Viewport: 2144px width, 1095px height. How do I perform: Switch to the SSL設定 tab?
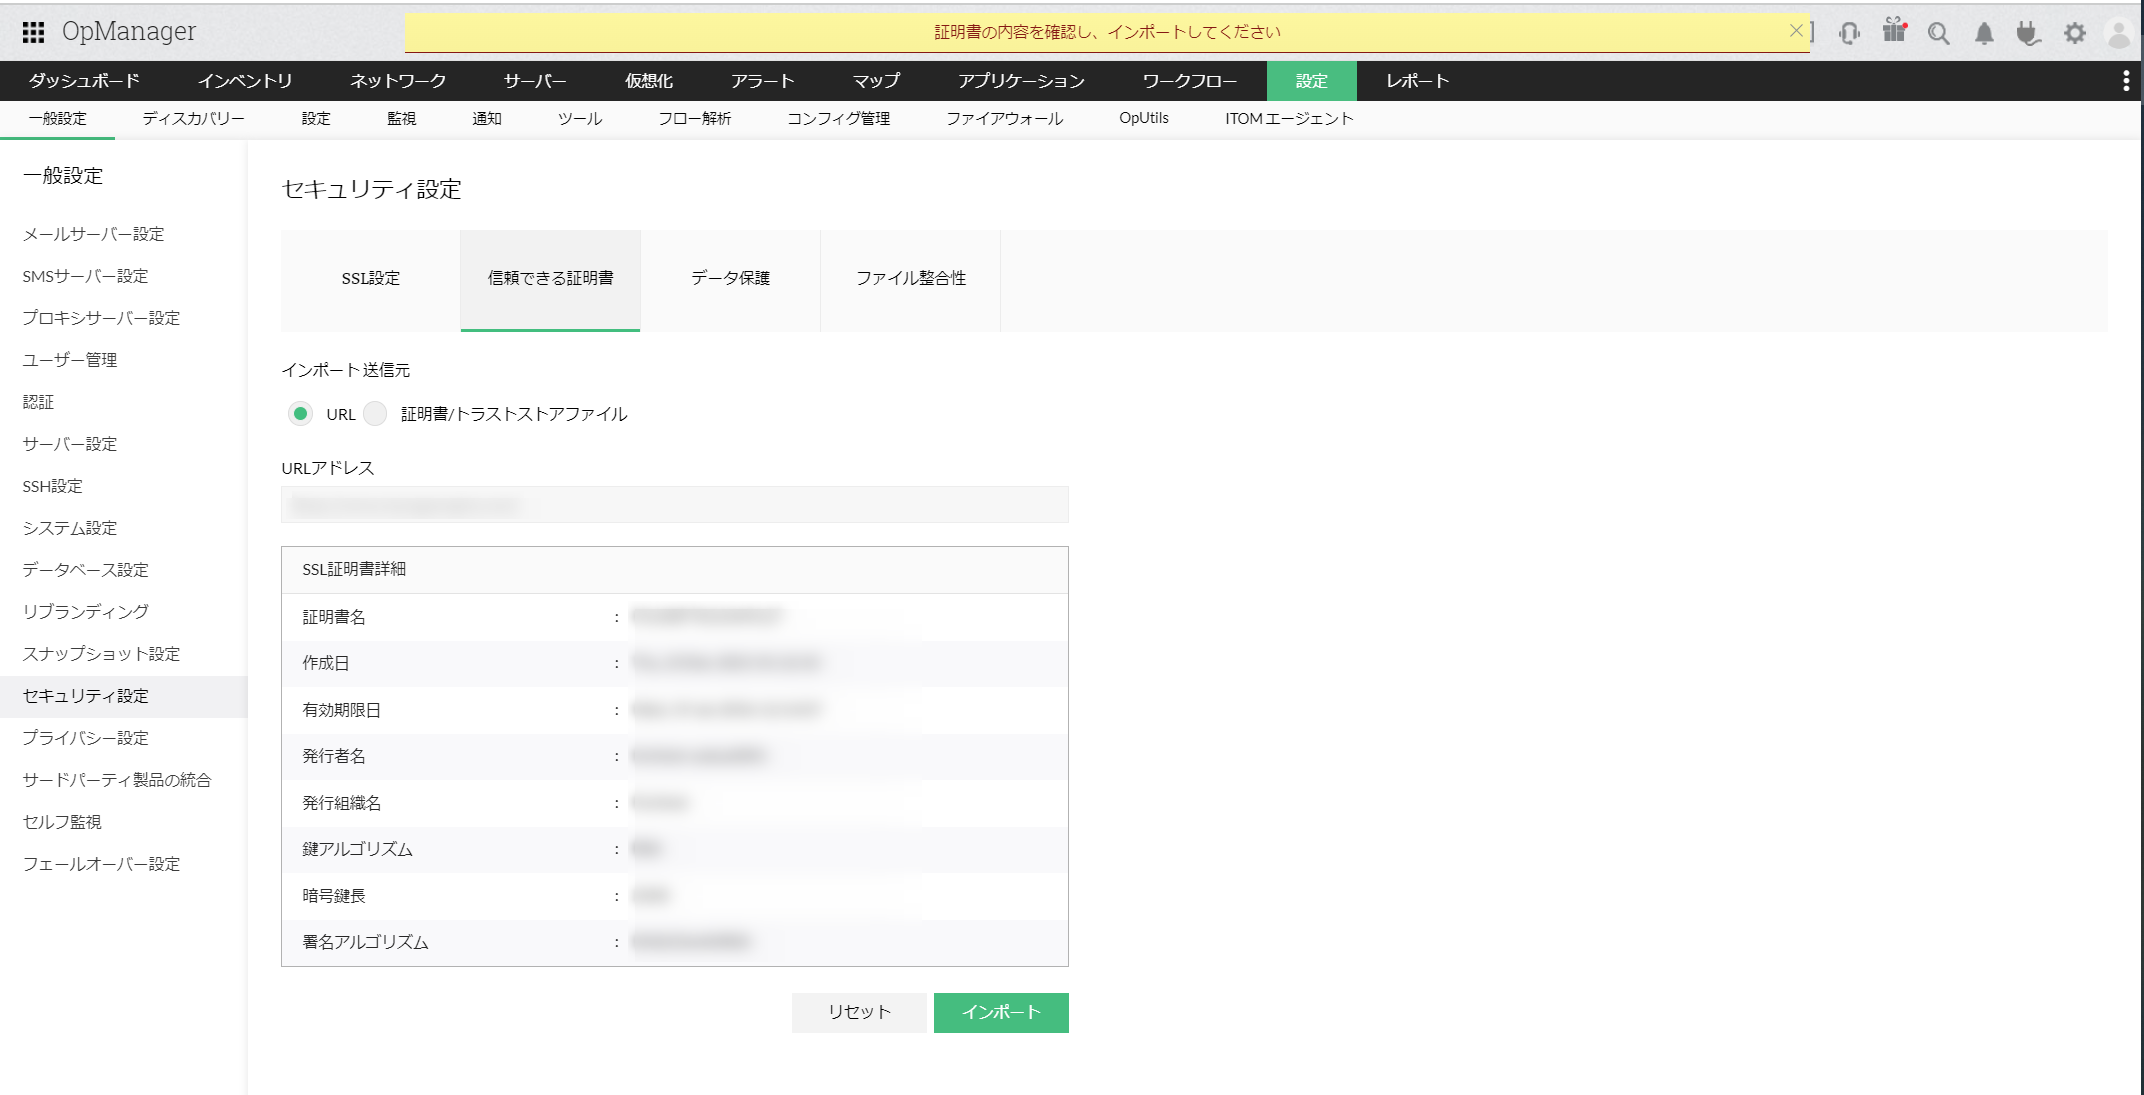click(370, 279)
